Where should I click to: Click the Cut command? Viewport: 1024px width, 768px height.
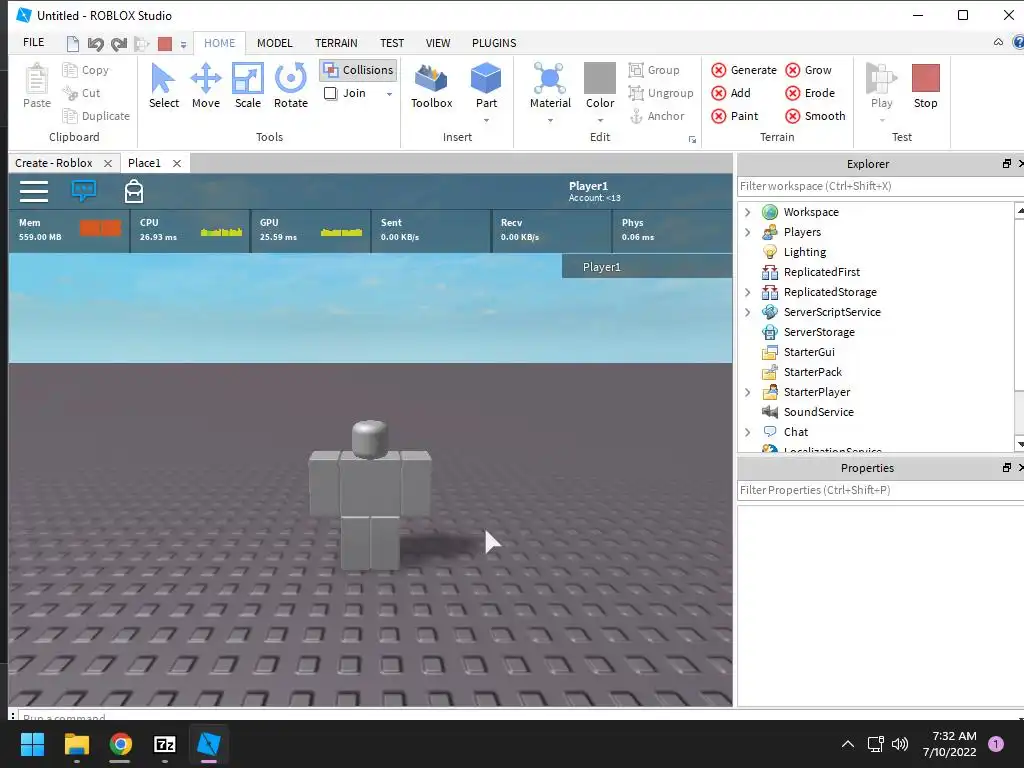pos(81,93)
